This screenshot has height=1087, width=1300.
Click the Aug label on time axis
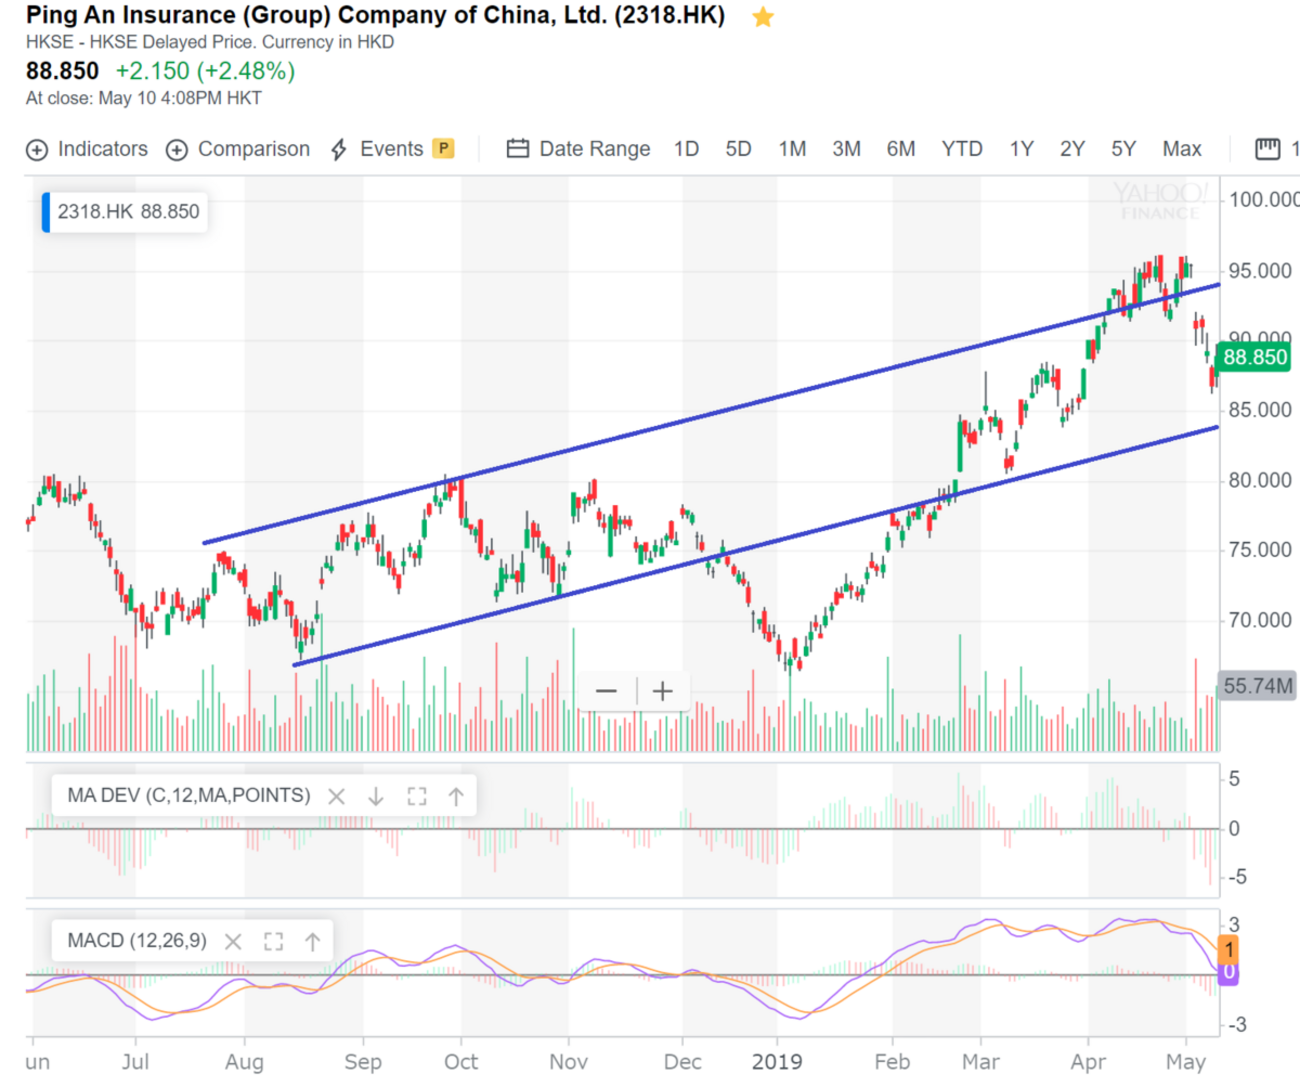click(x=244, y=1061)
